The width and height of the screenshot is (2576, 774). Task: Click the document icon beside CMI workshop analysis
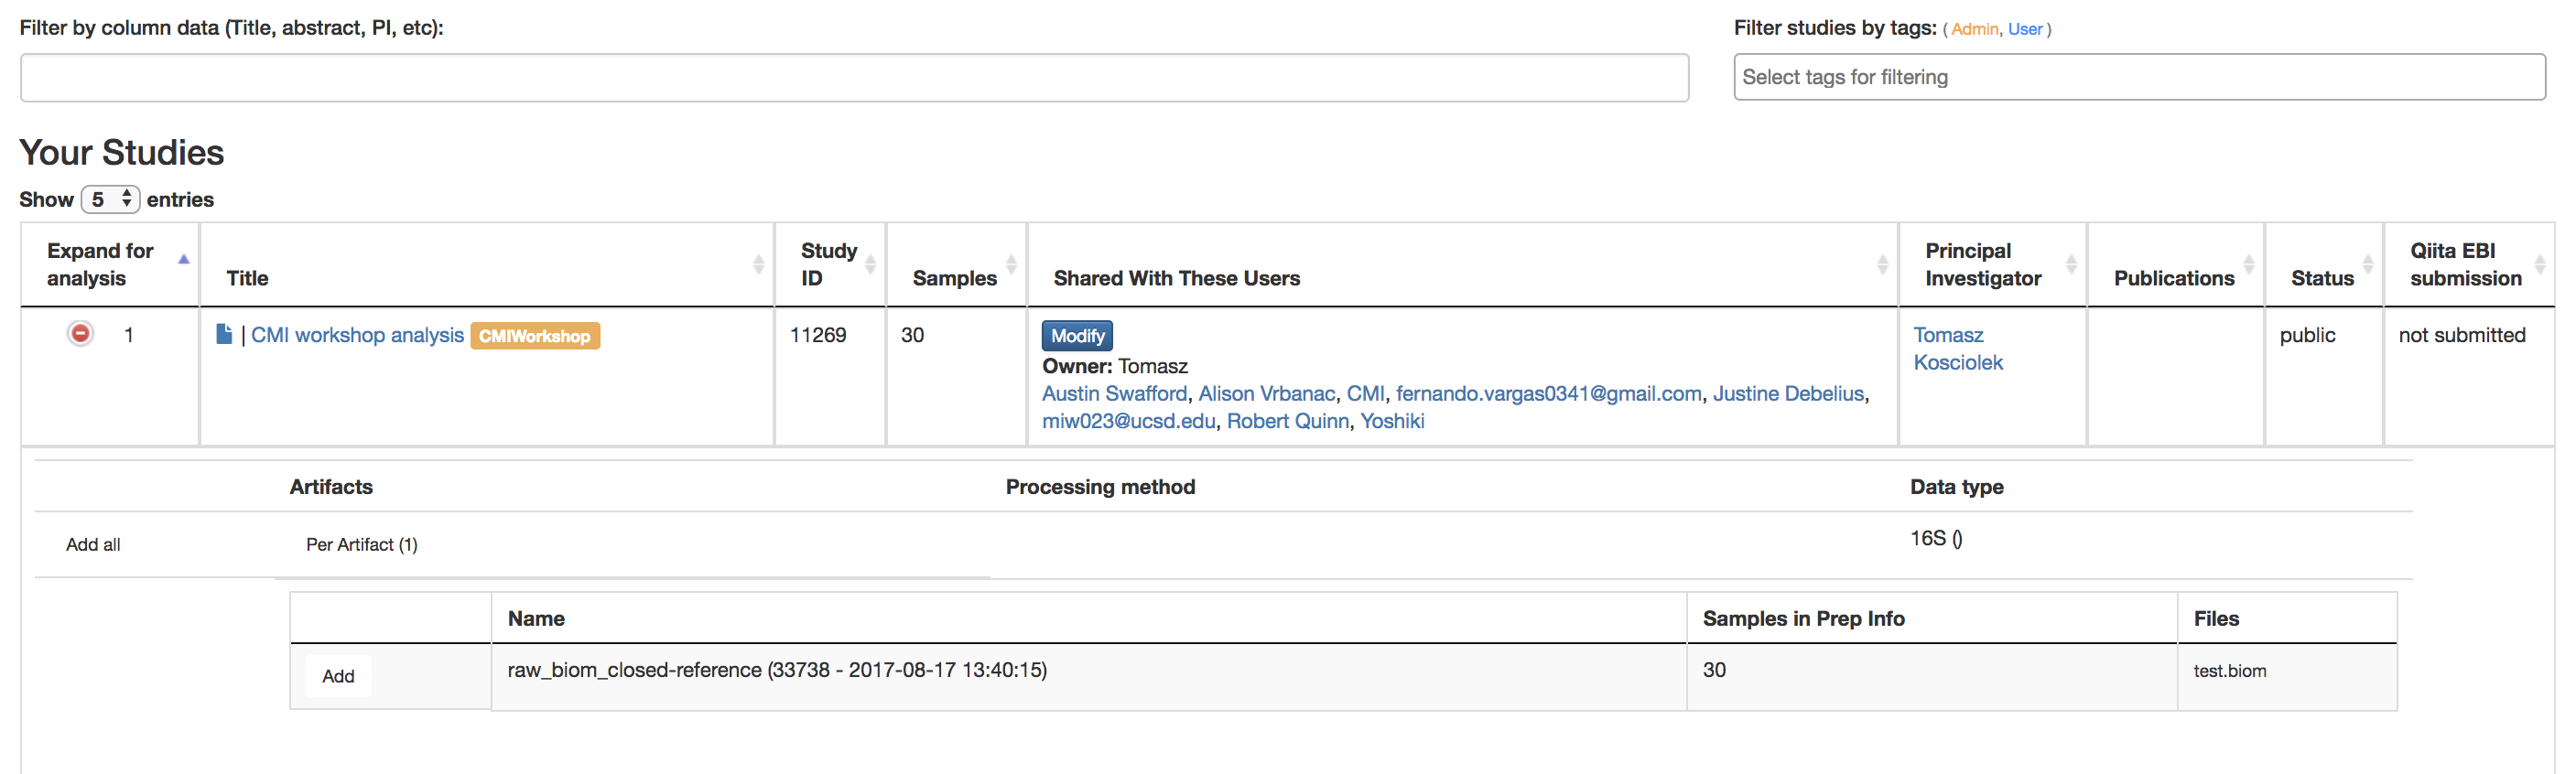tap(223, 335)
